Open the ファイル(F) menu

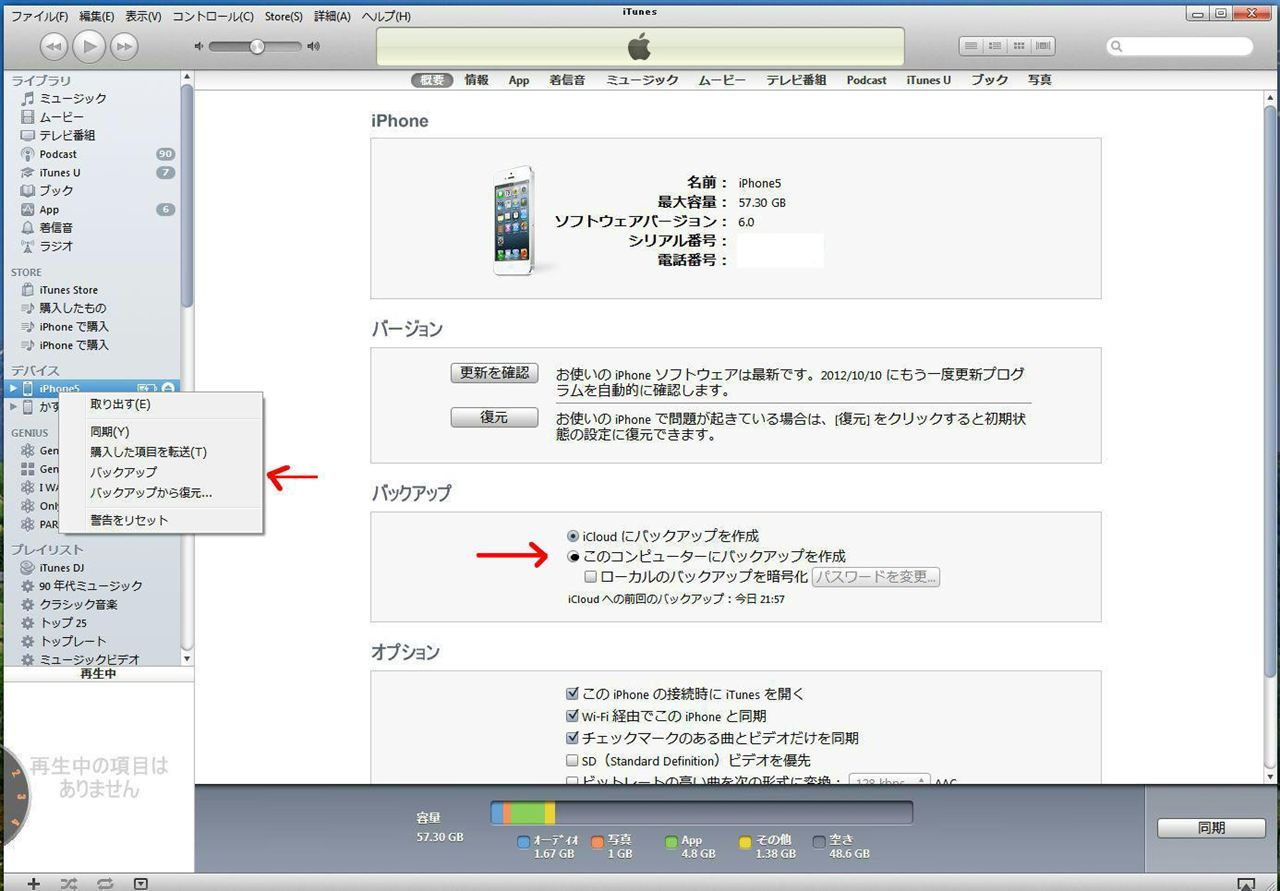point(39,17)
